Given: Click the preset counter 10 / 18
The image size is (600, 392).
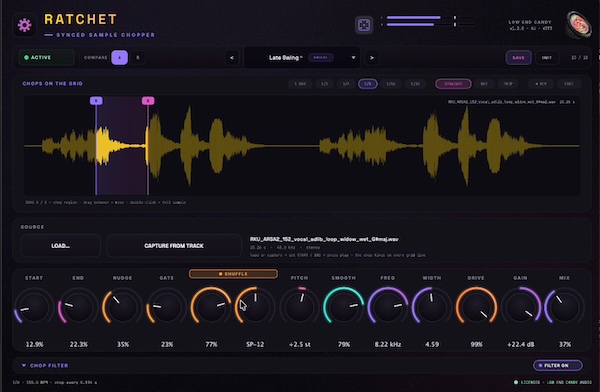Looking at the screenshot, I should pyautogui.click(x=579, y=58).
